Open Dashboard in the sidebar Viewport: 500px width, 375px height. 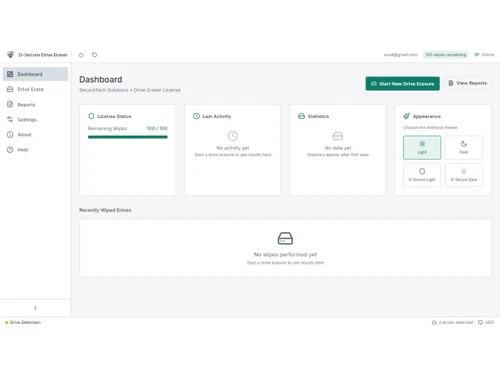pos(35,74)
